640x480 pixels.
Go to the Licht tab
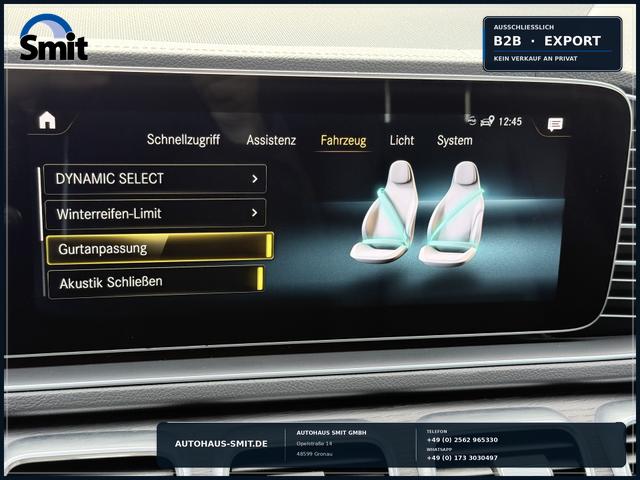[402, 140]
